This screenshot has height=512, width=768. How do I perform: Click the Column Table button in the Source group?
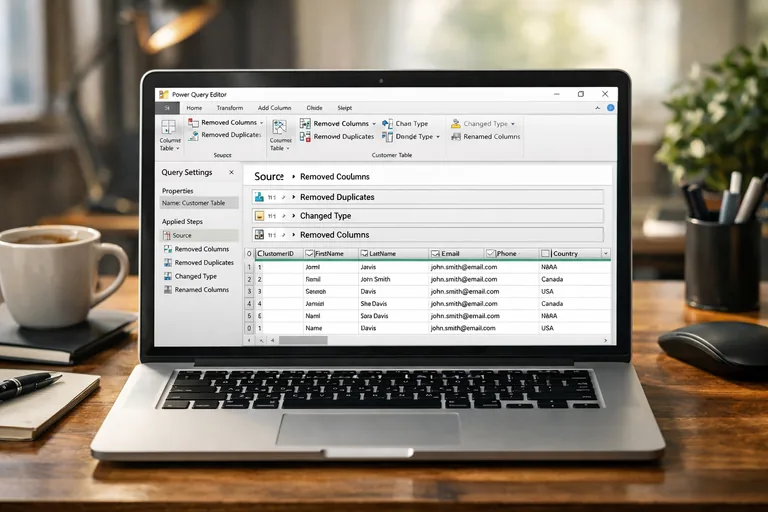(x=169, y=135)
